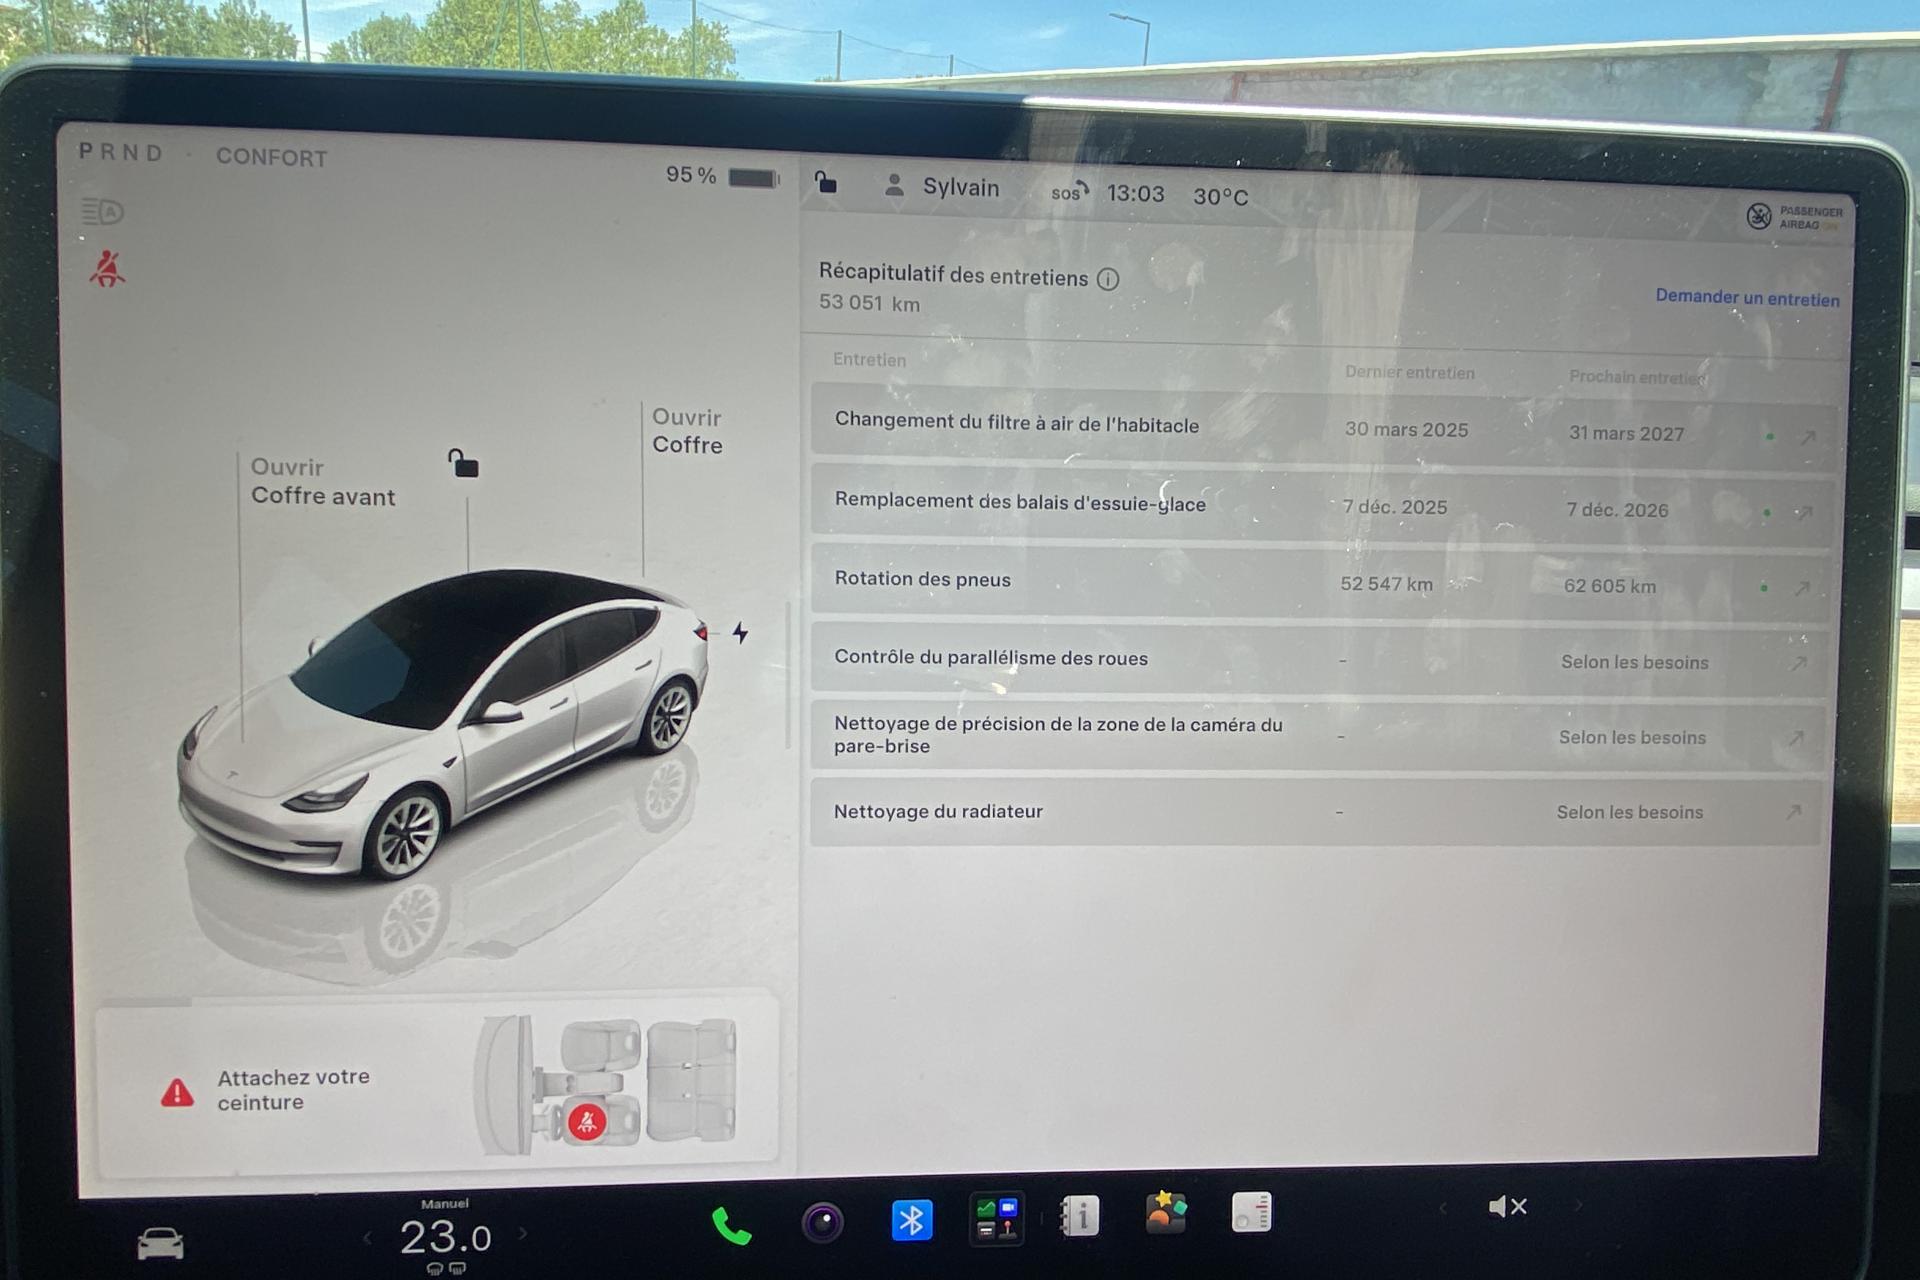Open Bluetooth settings
Viewport: 1920px width, 1280px height.
pos(911,1220)
